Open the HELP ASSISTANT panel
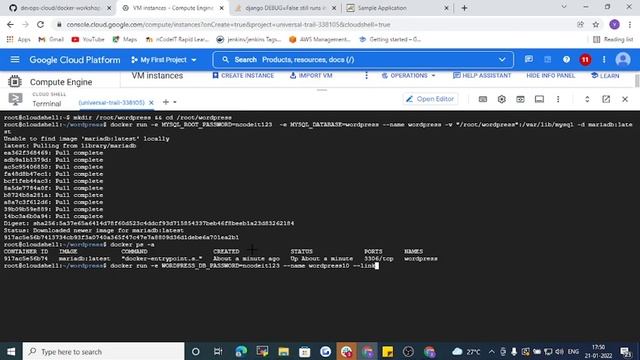The height and width of the screenshot is (360, 640). 482,76
